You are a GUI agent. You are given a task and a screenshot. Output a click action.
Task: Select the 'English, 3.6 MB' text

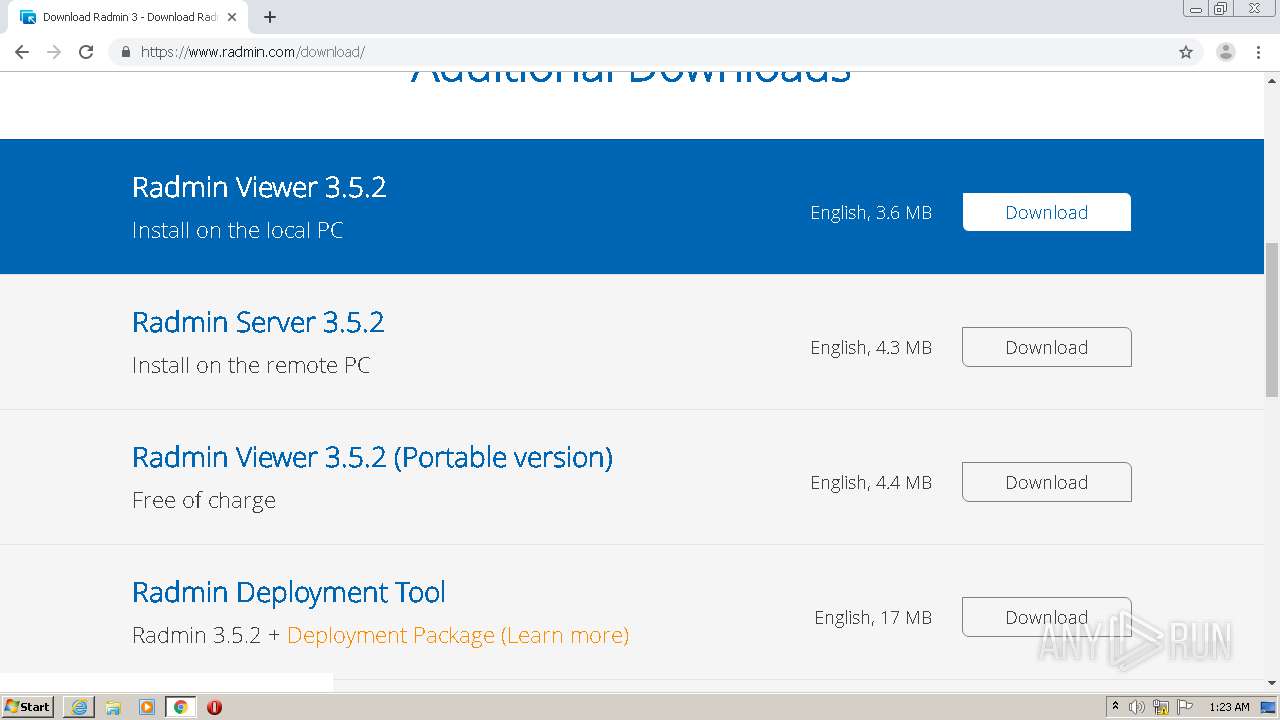pyautogui.click(x=871, y=213)
